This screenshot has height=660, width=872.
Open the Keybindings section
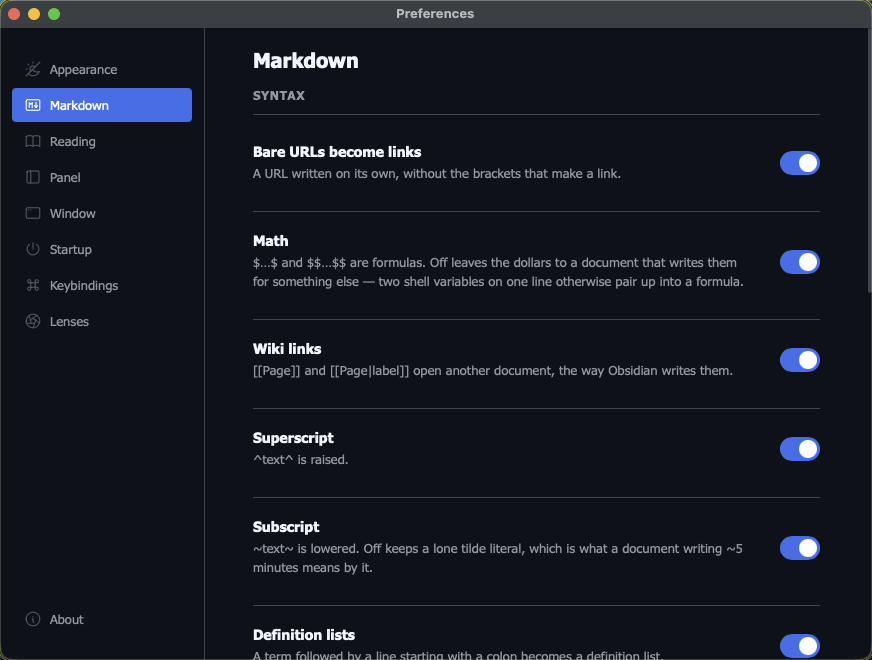click(102, 285)
